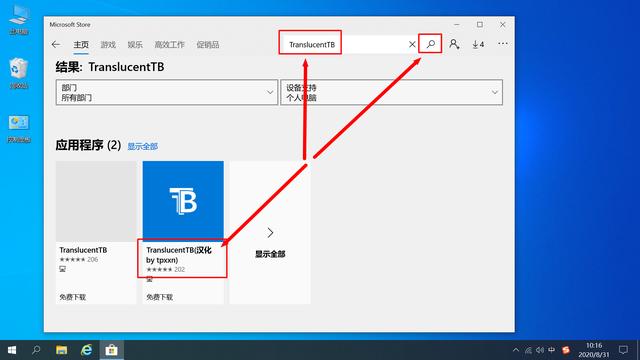Open the 高效工作 tab
This screenshot has width=640, height=360.
point(169,44)
